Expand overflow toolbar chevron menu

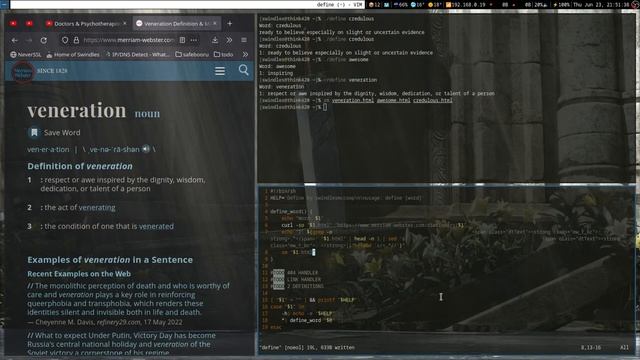[229, 40]
